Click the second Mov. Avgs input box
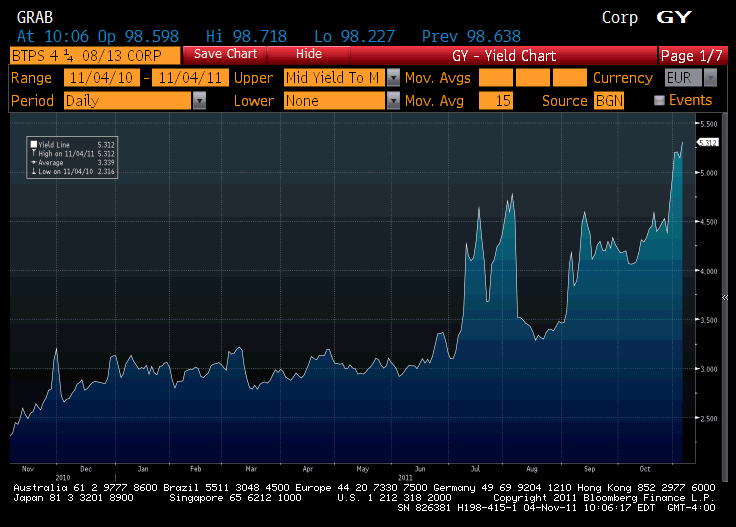Screen dimensions: 736x527 [533, 77]
